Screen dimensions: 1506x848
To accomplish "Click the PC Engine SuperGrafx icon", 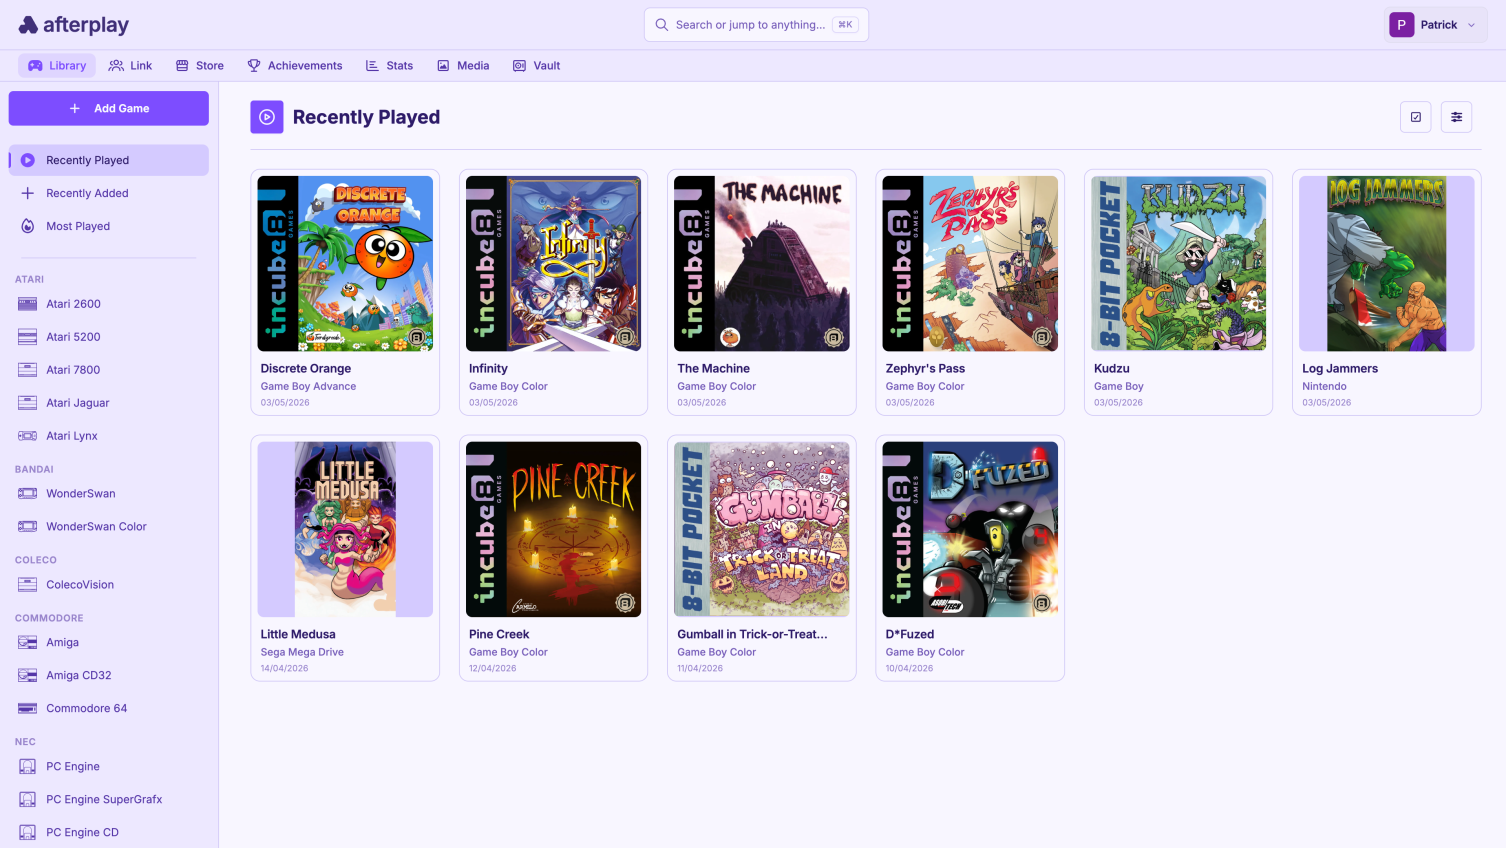I will tap(28, 800).
